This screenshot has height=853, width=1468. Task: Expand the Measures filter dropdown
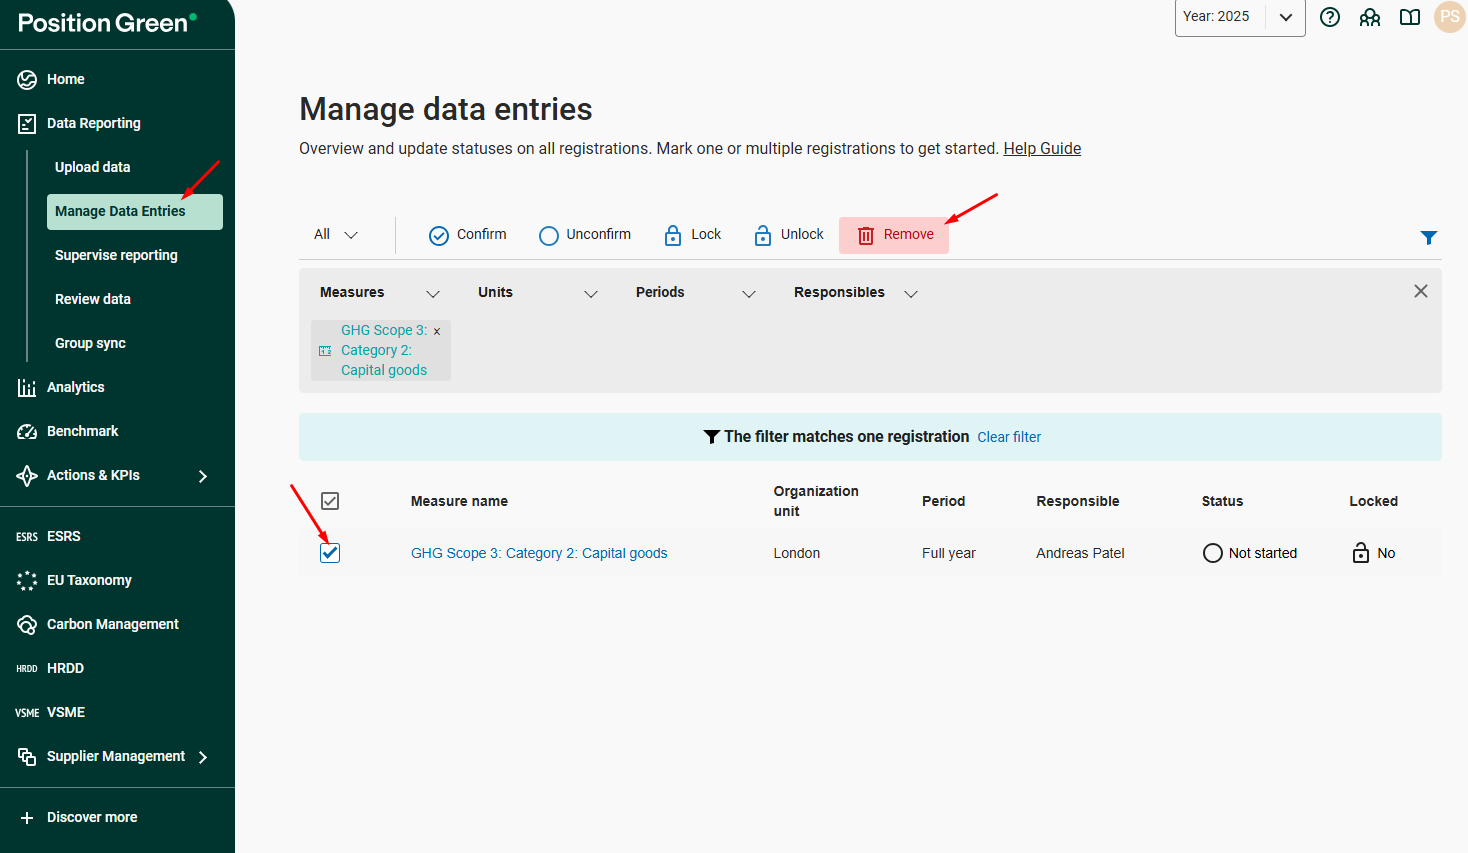click(x=433, y=293)
